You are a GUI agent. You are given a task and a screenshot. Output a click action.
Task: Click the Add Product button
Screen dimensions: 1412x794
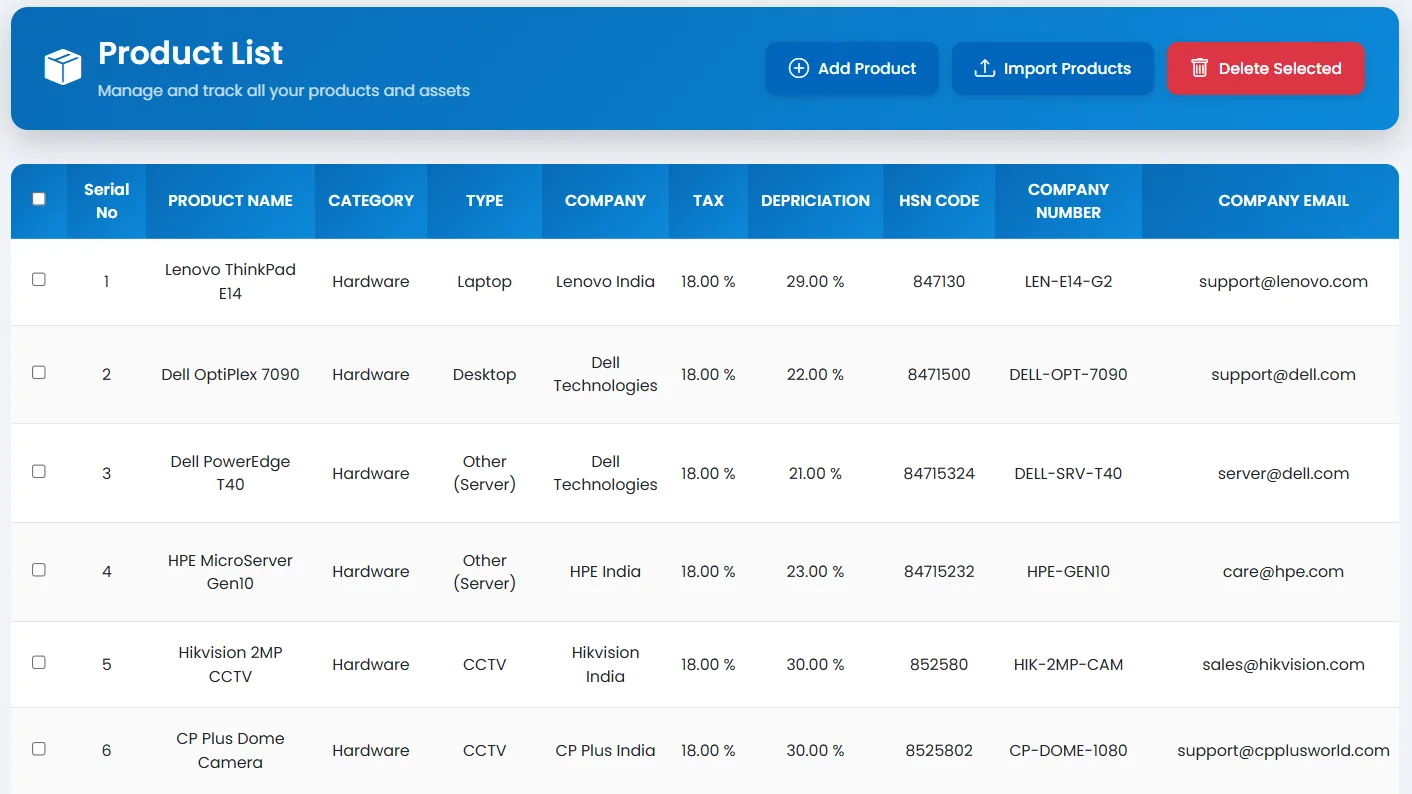(x=852, y=68)
